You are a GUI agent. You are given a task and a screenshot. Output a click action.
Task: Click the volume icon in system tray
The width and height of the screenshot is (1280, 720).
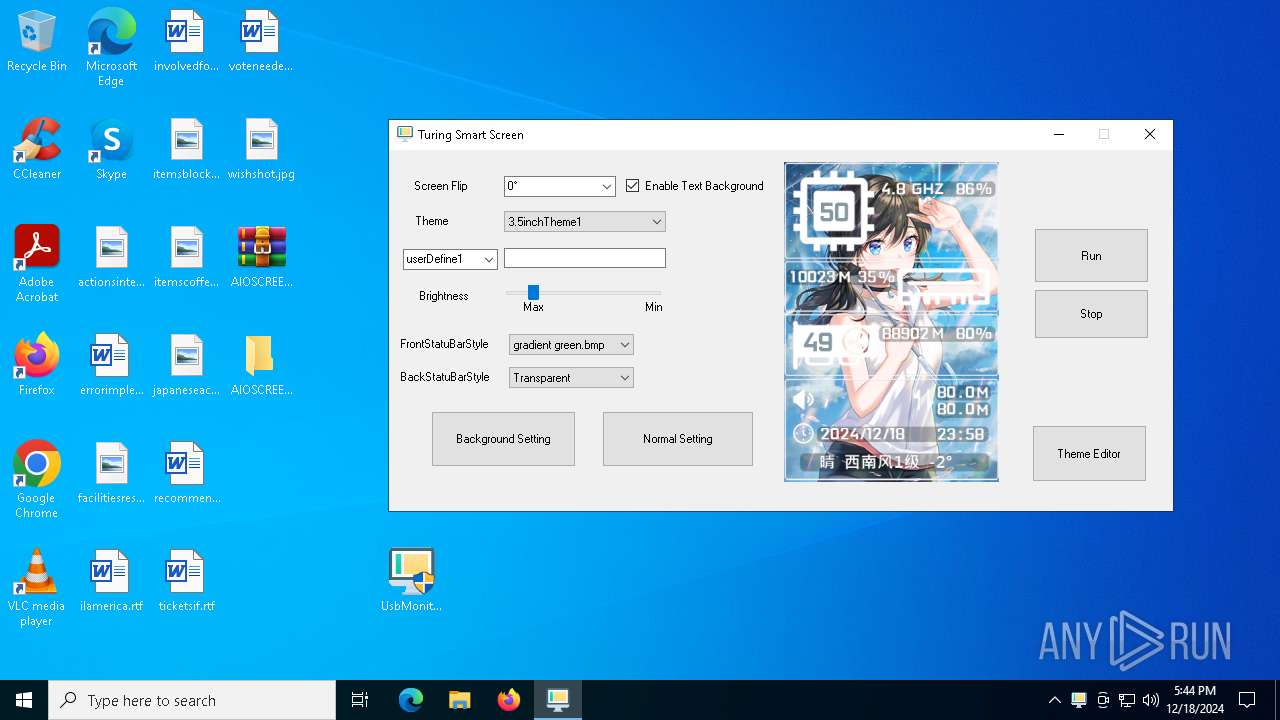tap(1151, 700)
